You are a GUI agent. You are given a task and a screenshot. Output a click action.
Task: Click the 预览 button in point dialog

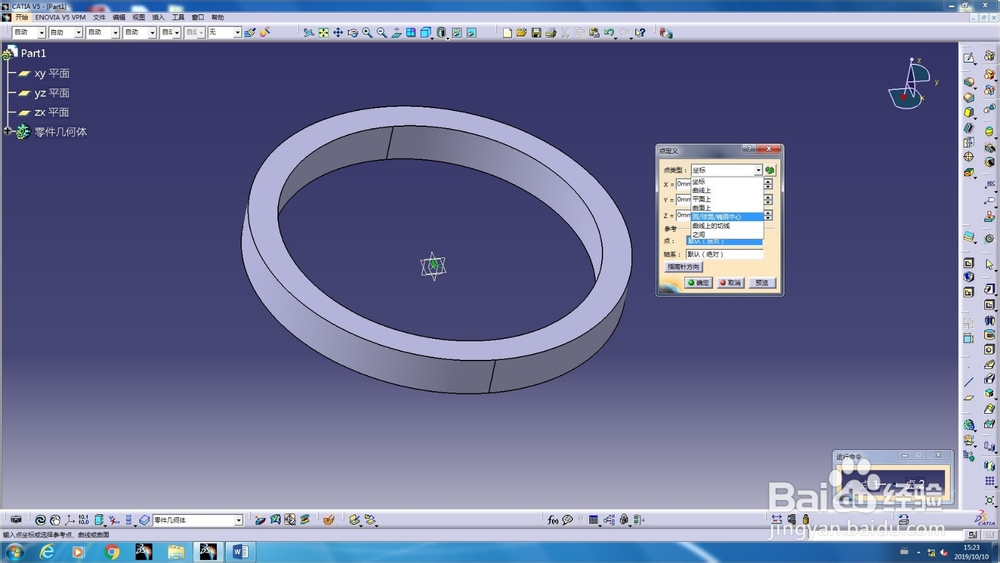coord(761,282)
